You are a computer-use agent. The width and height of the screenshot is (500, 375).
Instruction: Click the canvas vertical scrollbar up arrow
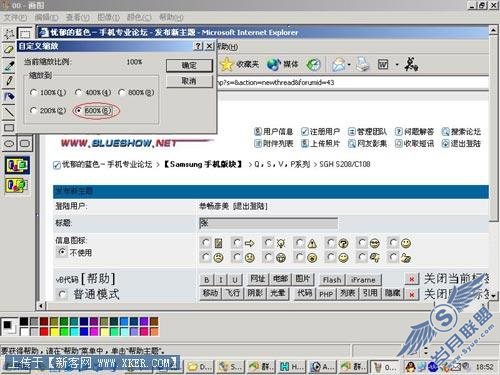493,30
